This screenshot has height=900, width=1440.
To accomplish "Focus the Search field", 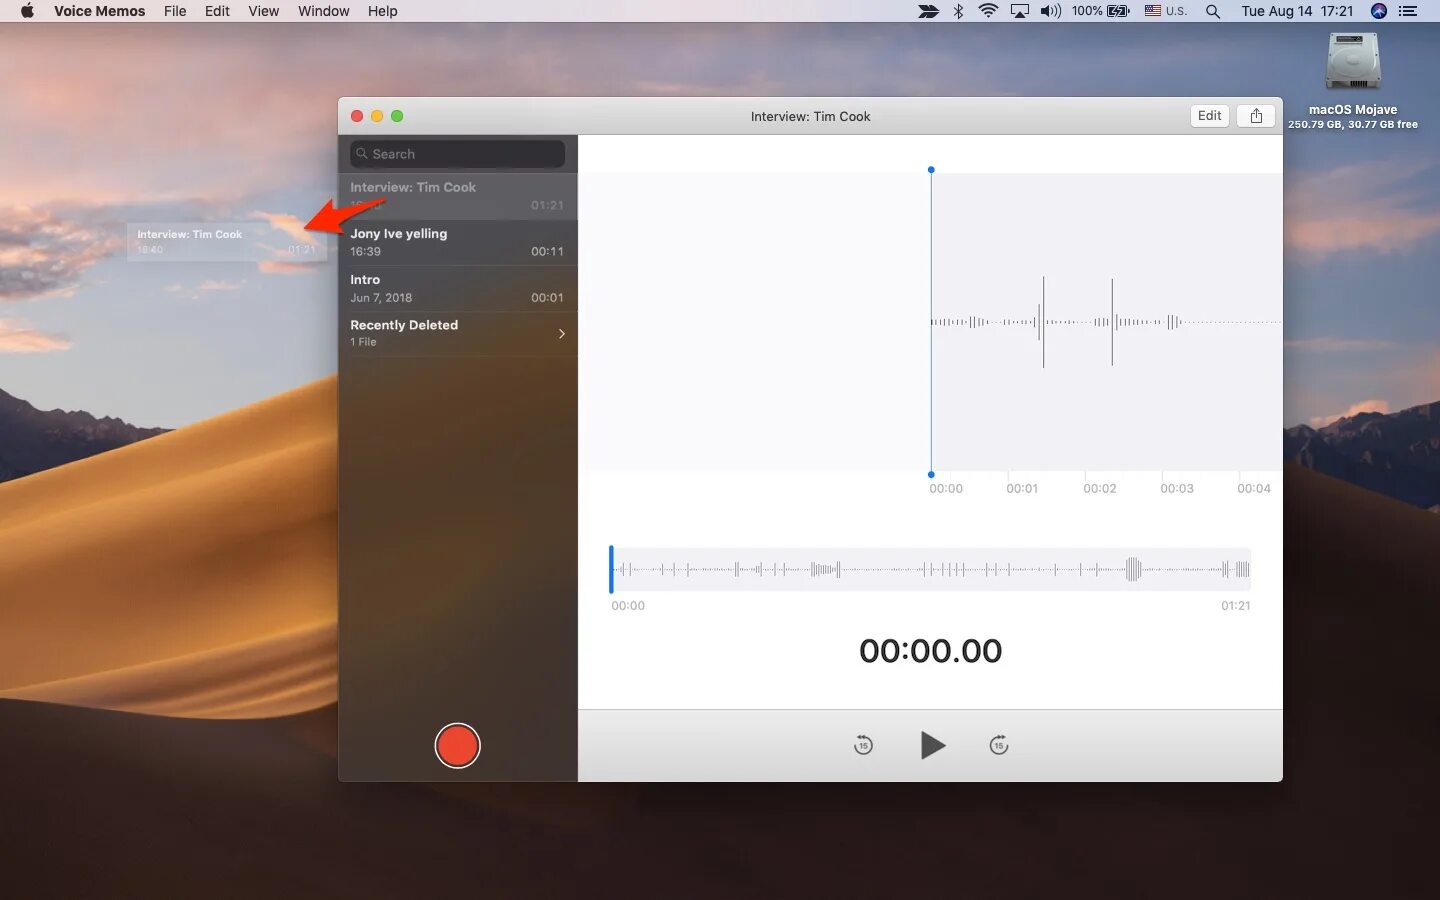I will pos(457,154).
